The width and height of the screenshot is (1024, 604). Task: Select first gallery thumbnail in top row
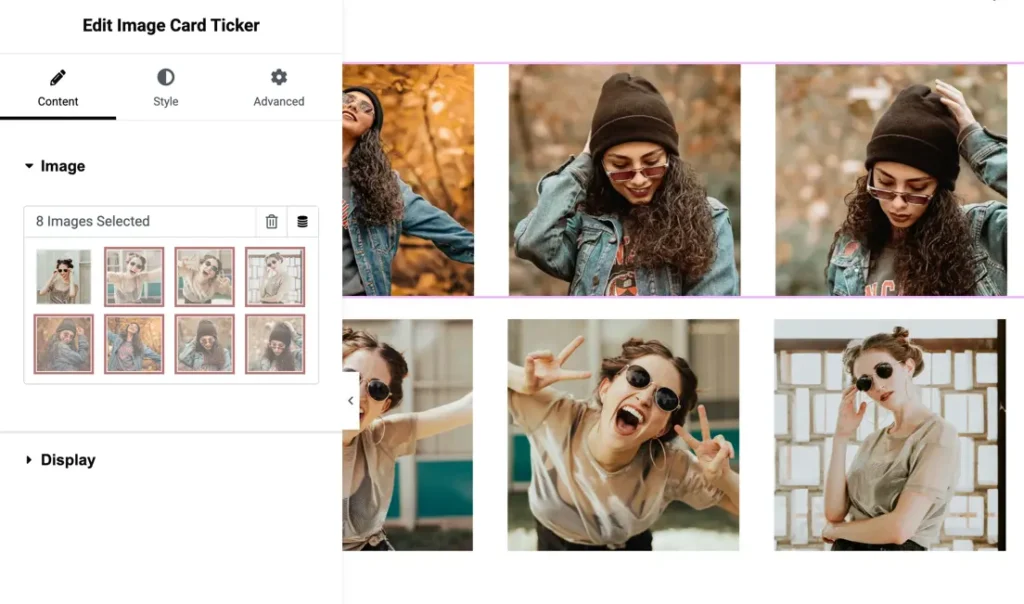coord(64,277)
